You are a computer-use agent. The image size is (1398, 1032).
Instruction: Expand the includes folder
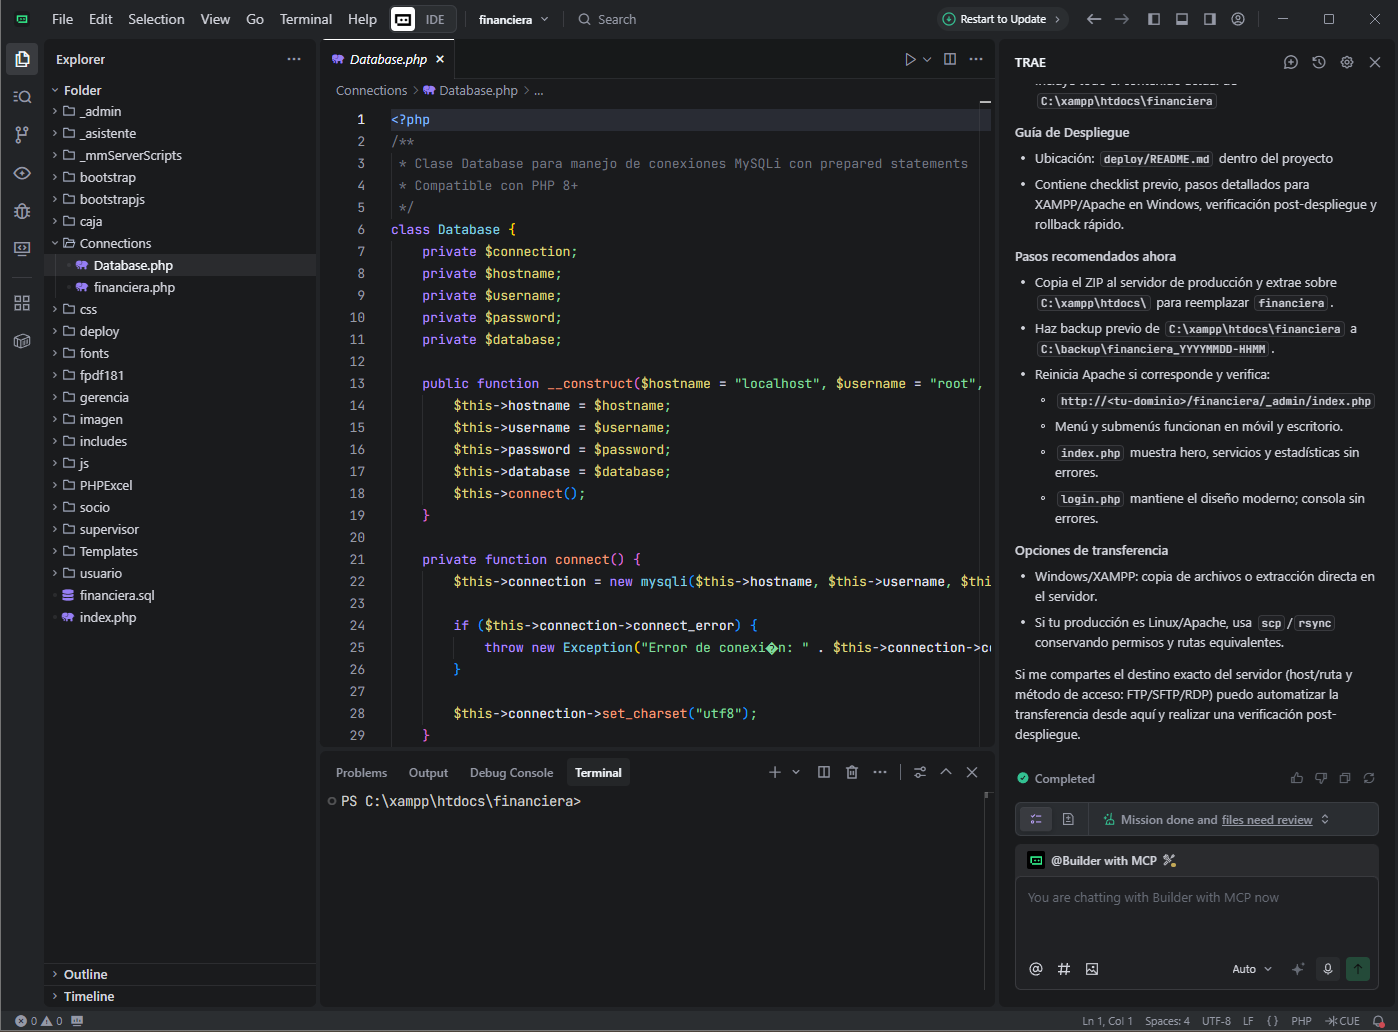click(103, 441)
